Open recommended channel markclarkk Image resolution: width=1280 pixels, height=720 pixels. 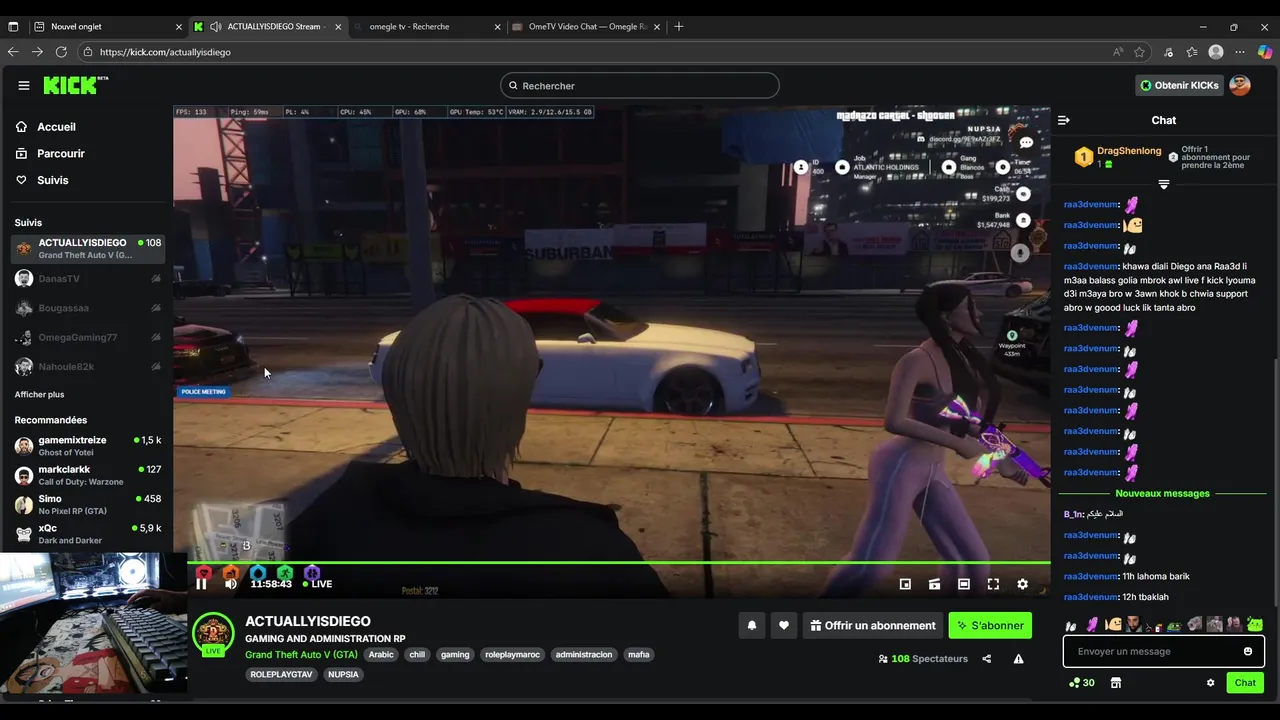click(x=88, y=475)
